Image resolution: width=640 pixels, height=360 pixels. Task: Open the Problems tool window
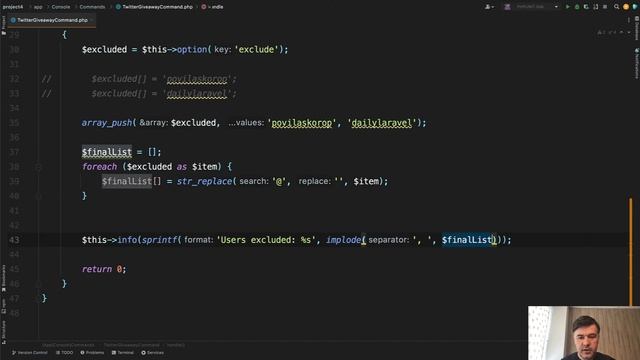(92, 353)
